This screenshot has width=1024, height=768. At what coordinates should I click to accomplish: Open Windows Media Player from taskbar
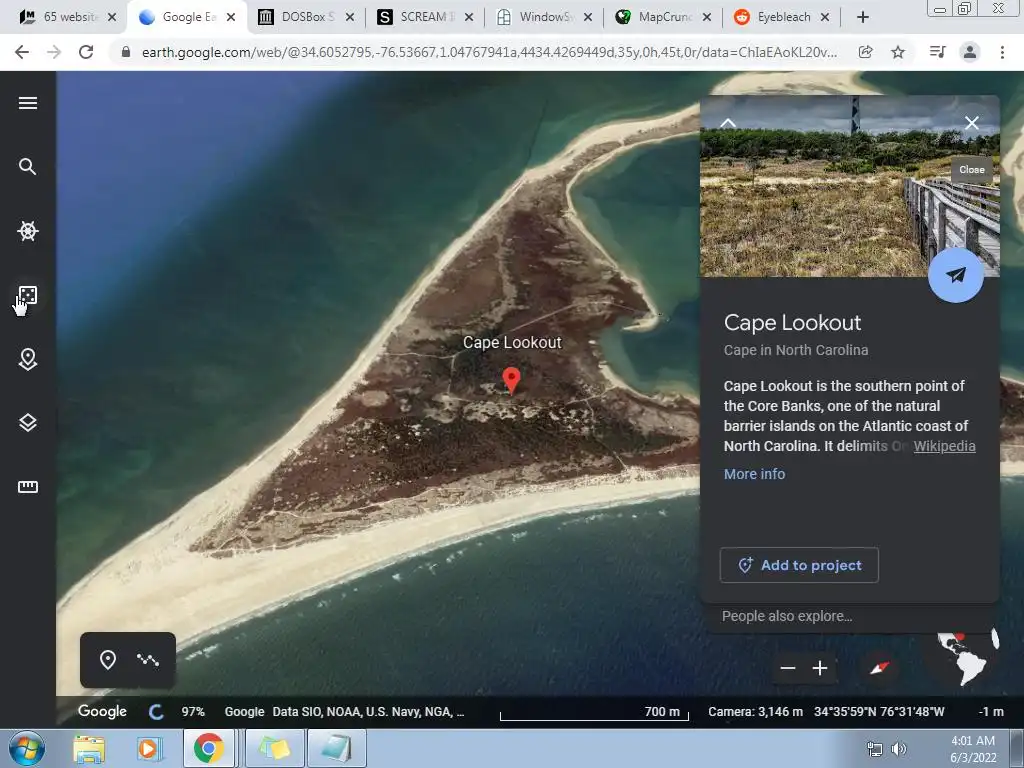pos(148,748)
